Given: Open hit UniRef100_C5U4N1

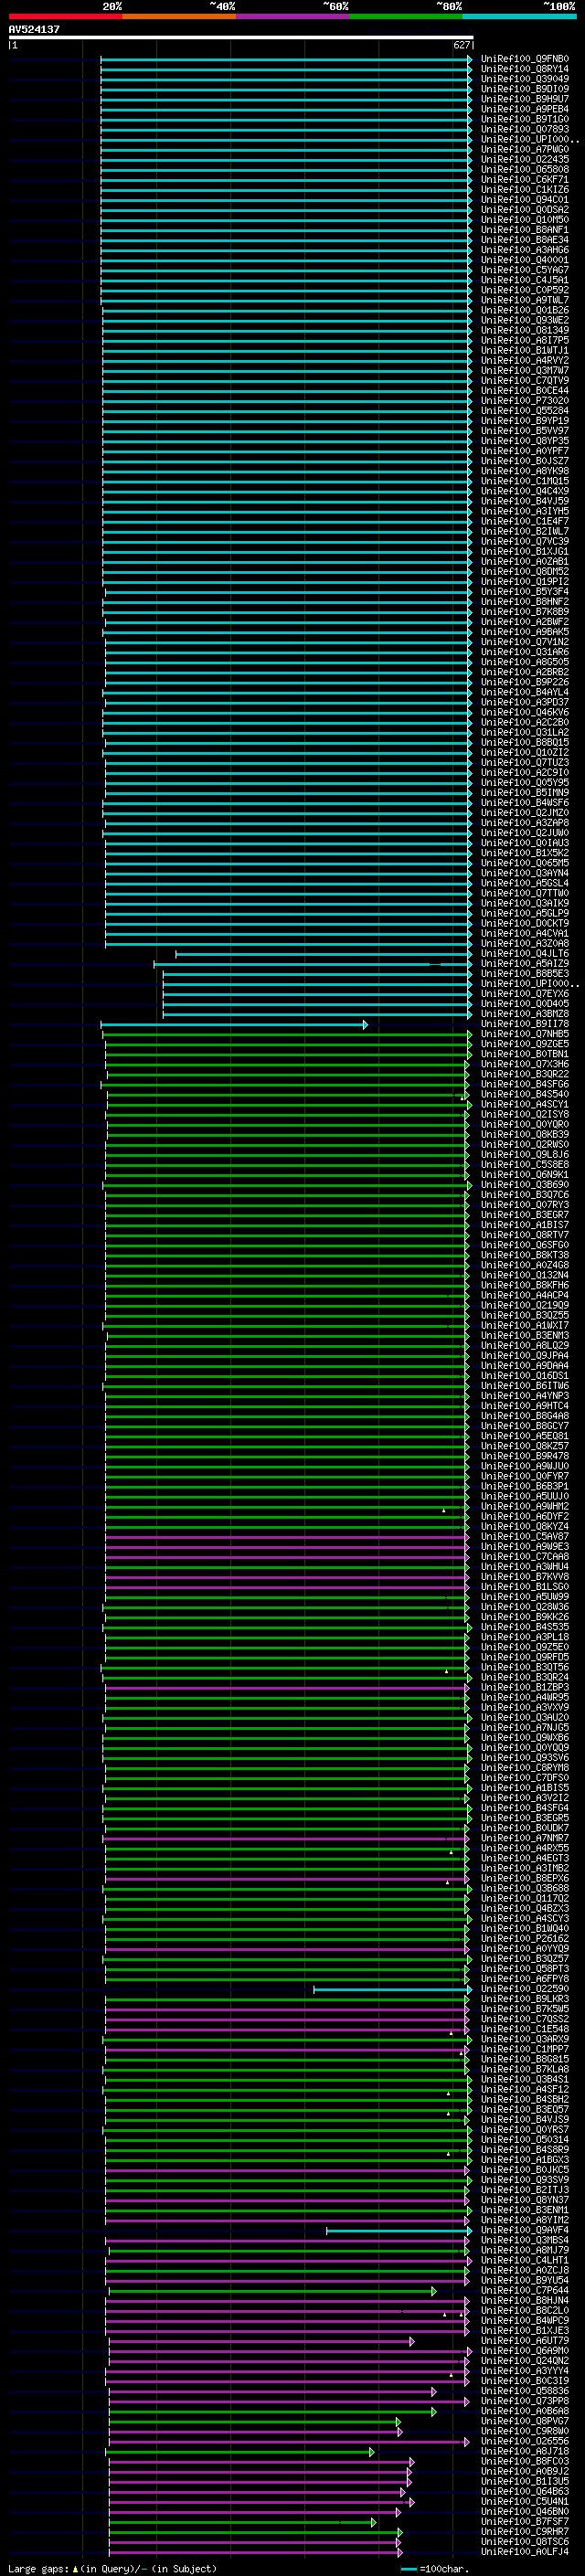Looking at the screenshot, I should (x=524, y=2501).
